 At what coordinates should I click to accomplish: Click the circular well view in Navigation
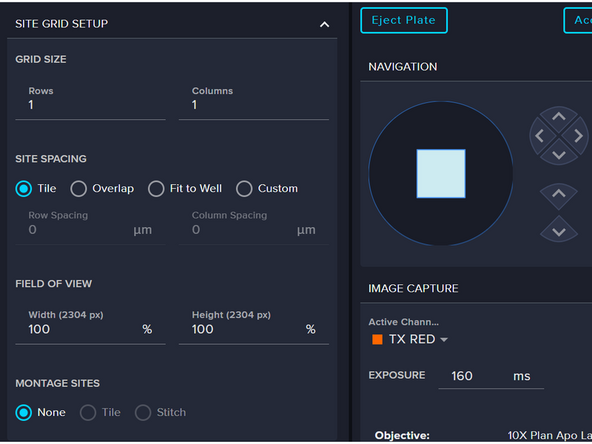coord(441,174)
